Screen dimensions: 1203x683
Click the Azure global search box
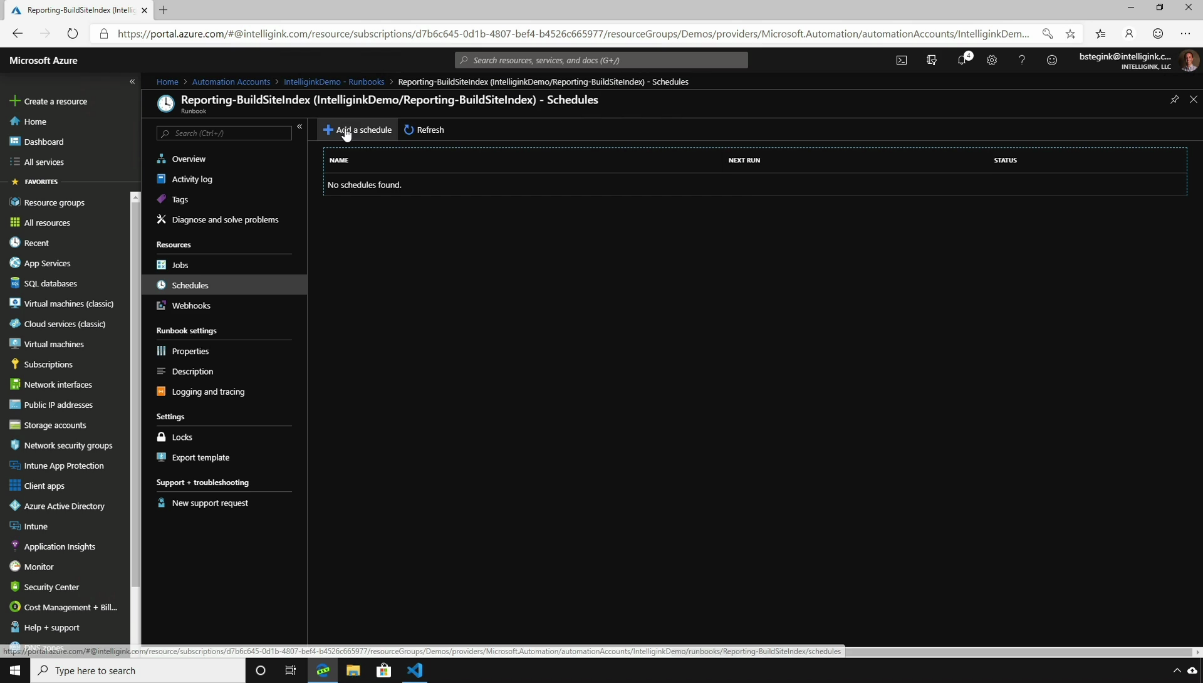(601, 60)
